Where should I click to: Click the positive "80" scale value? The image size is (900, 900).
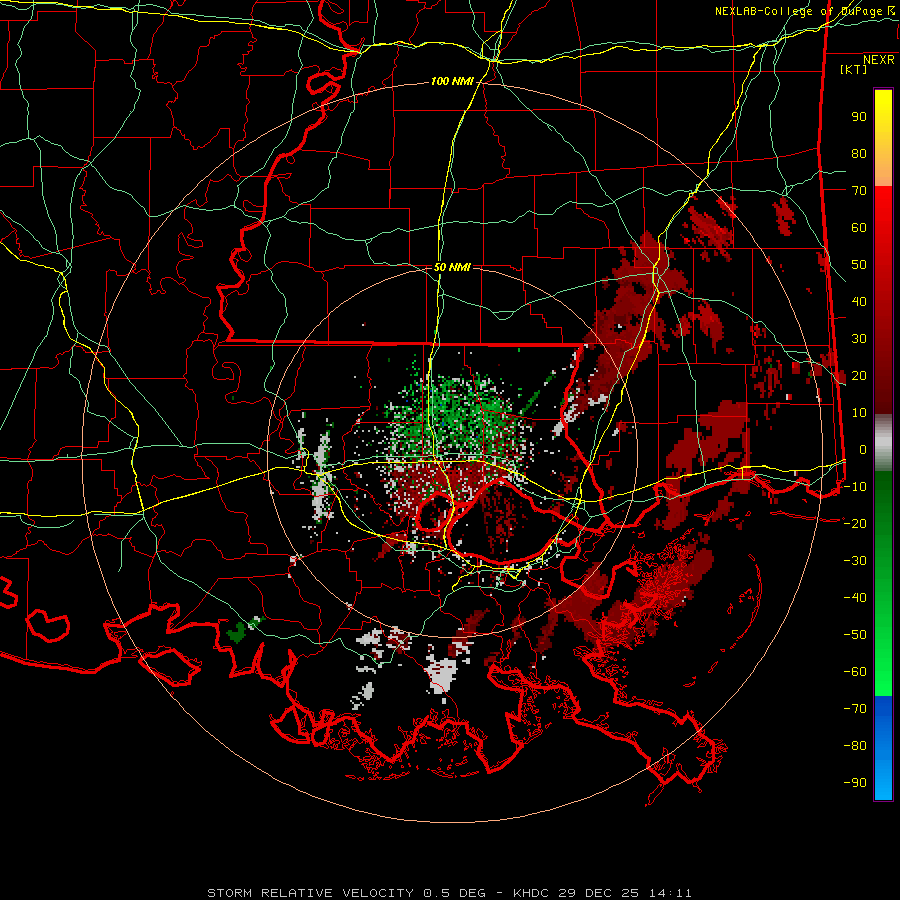tap(859, 153)
